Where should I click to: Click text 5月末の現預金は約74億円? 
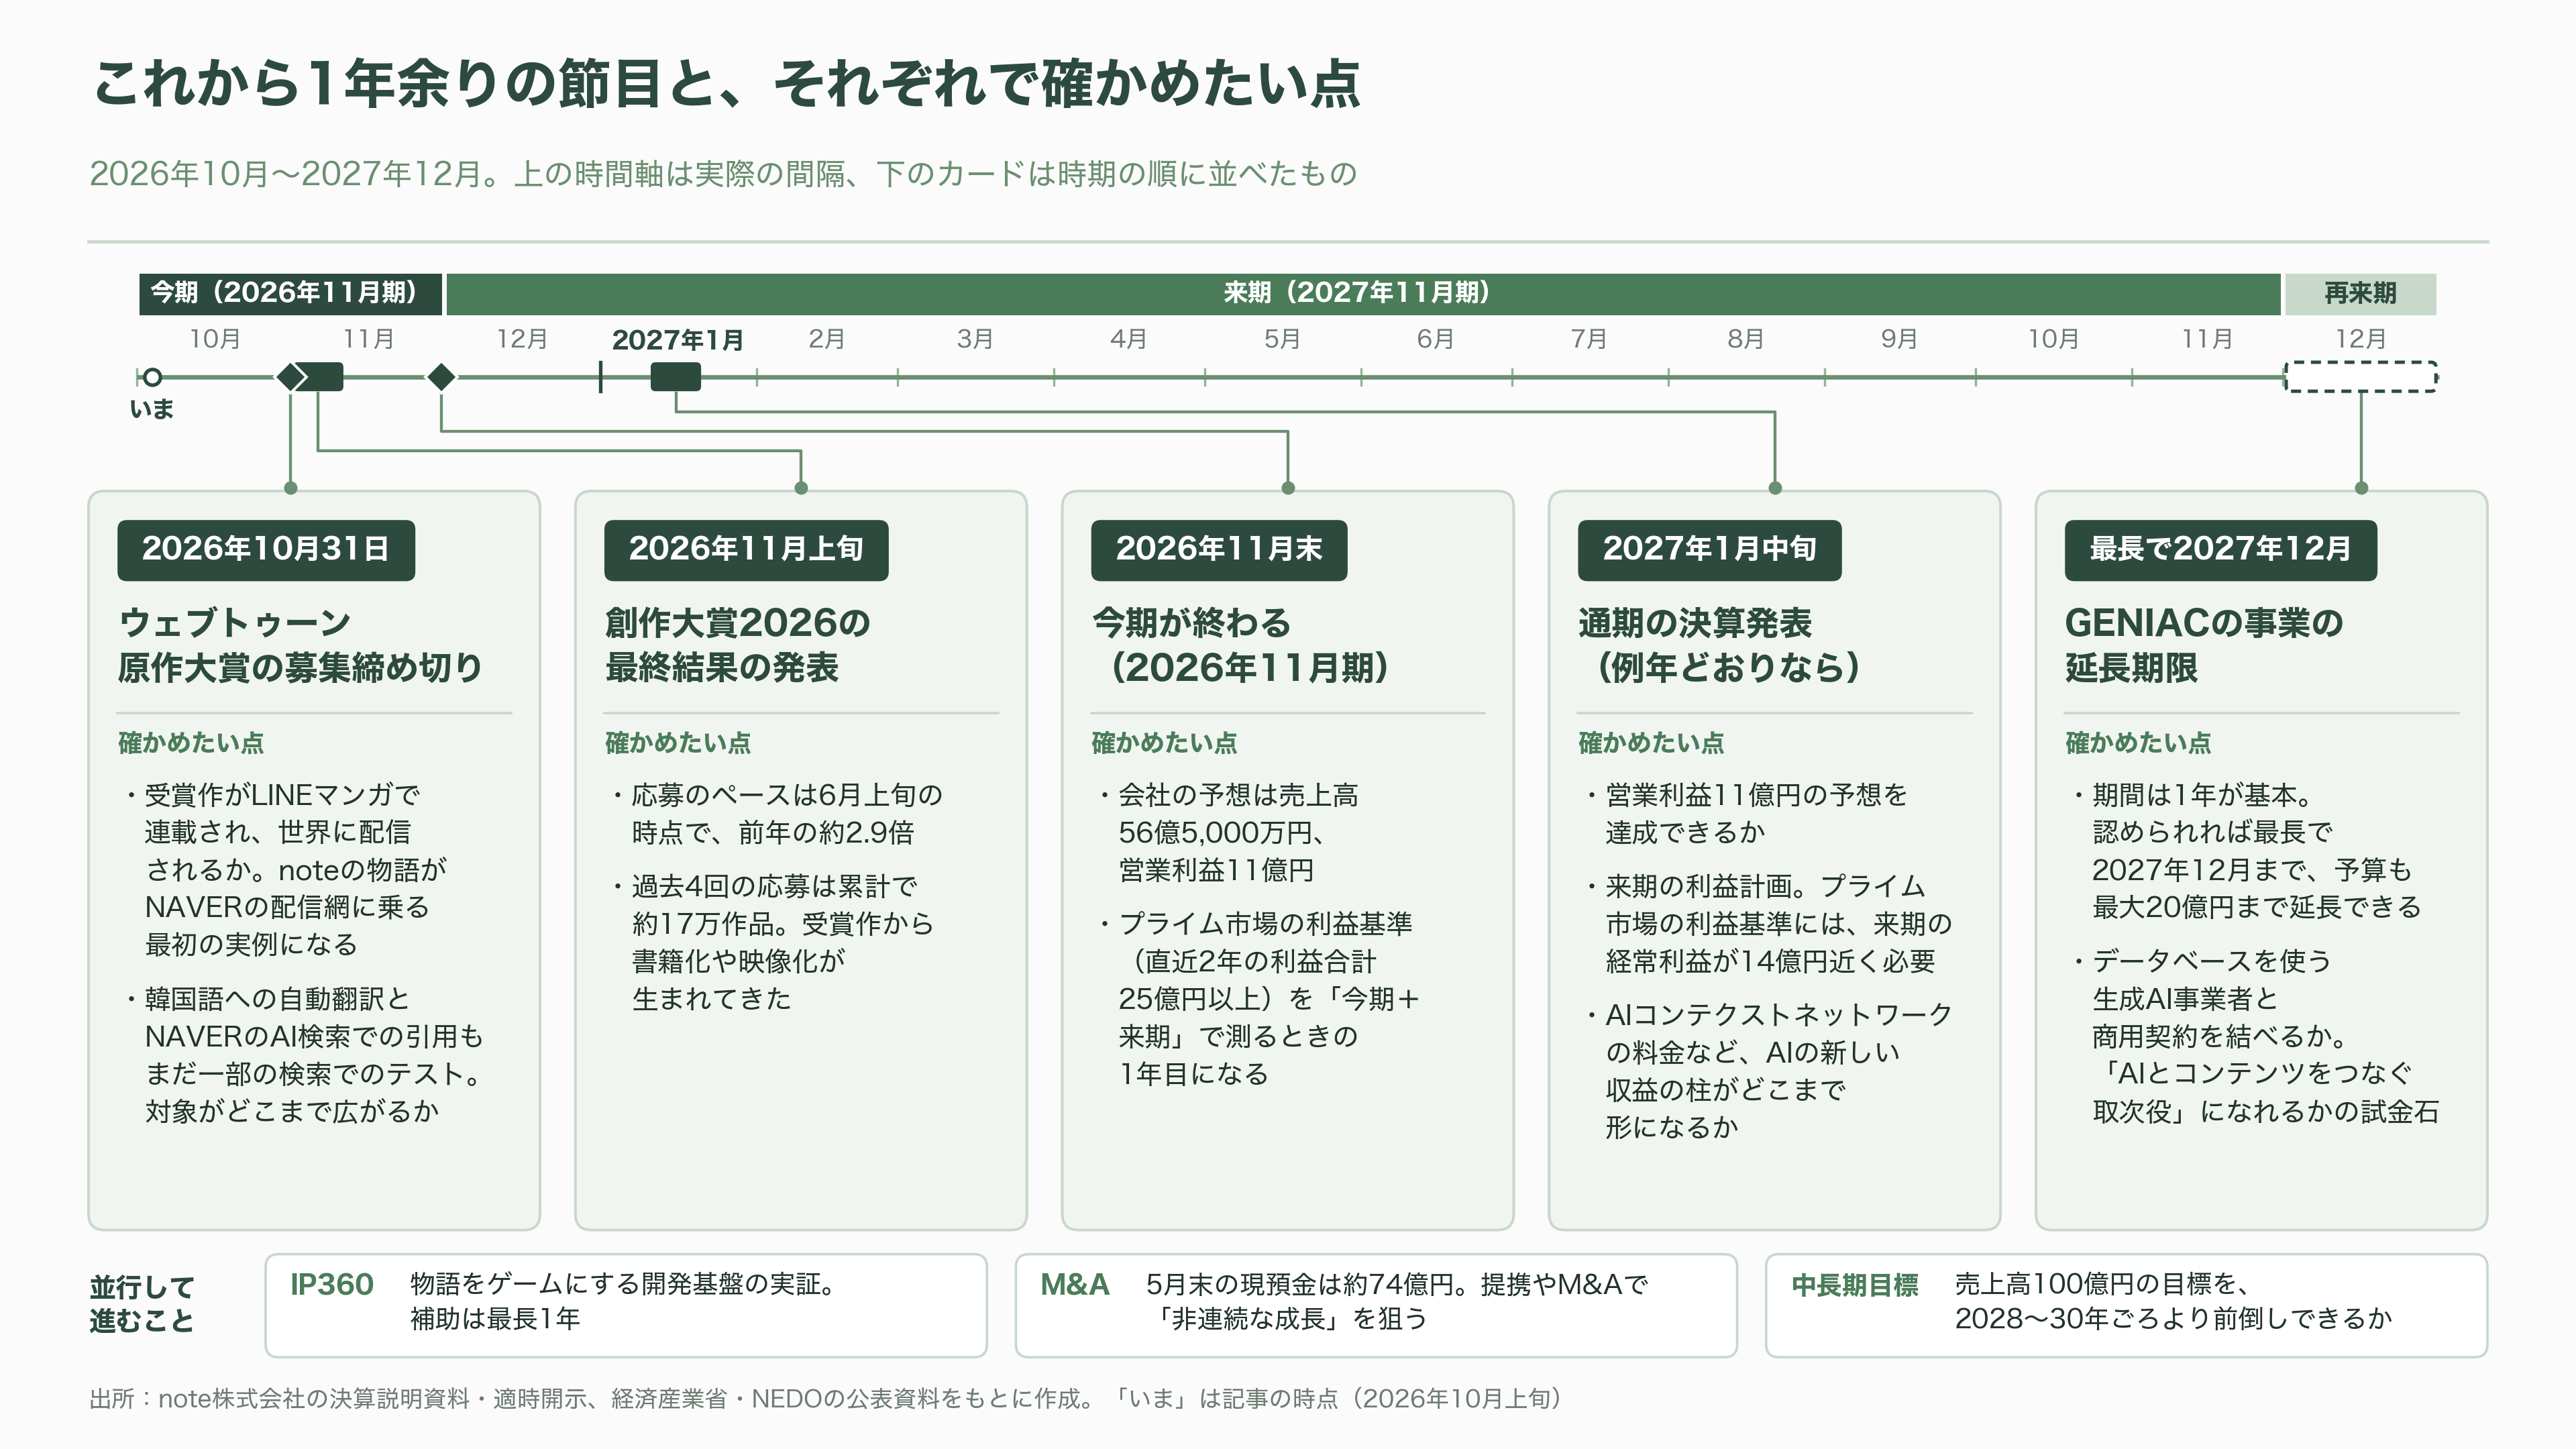(x=1396, y=1301)
